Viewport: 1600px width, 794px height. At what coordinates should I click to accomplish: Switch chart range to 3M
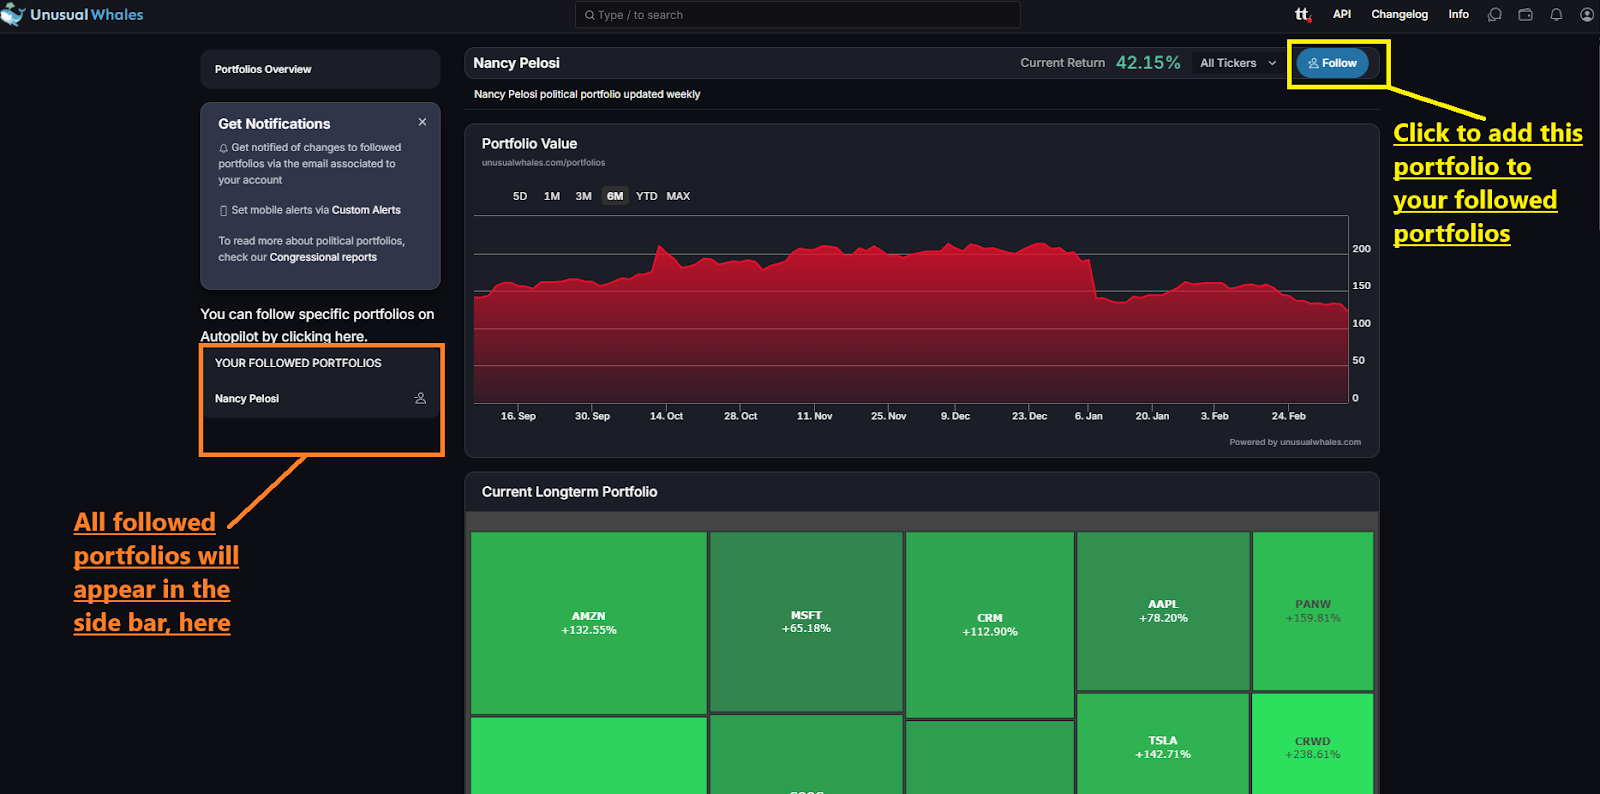pyautogui.click(x=584, y=196)
